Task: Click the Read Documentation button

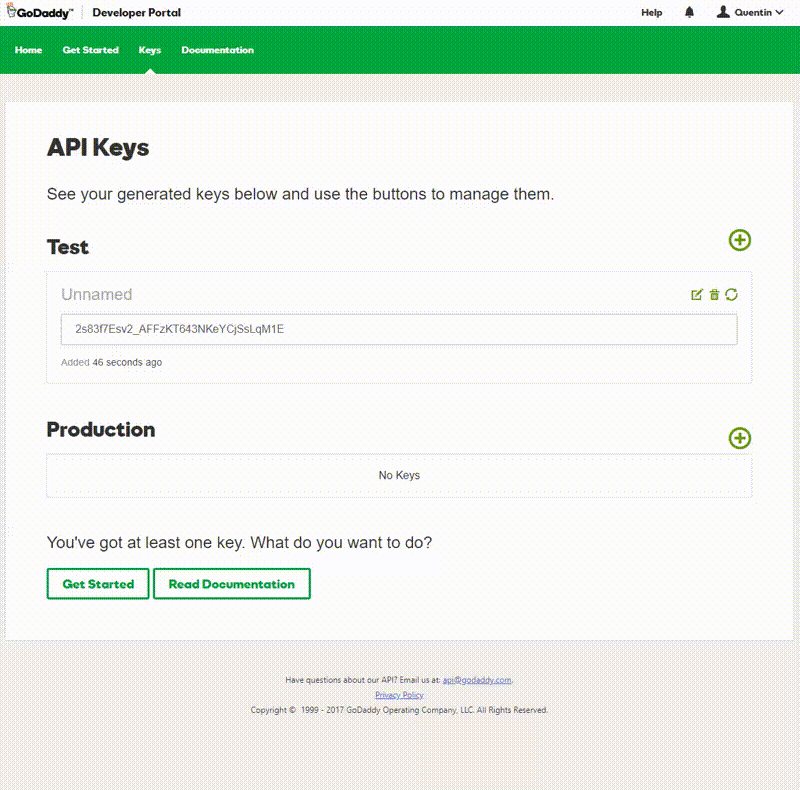Action: (231, 583)
